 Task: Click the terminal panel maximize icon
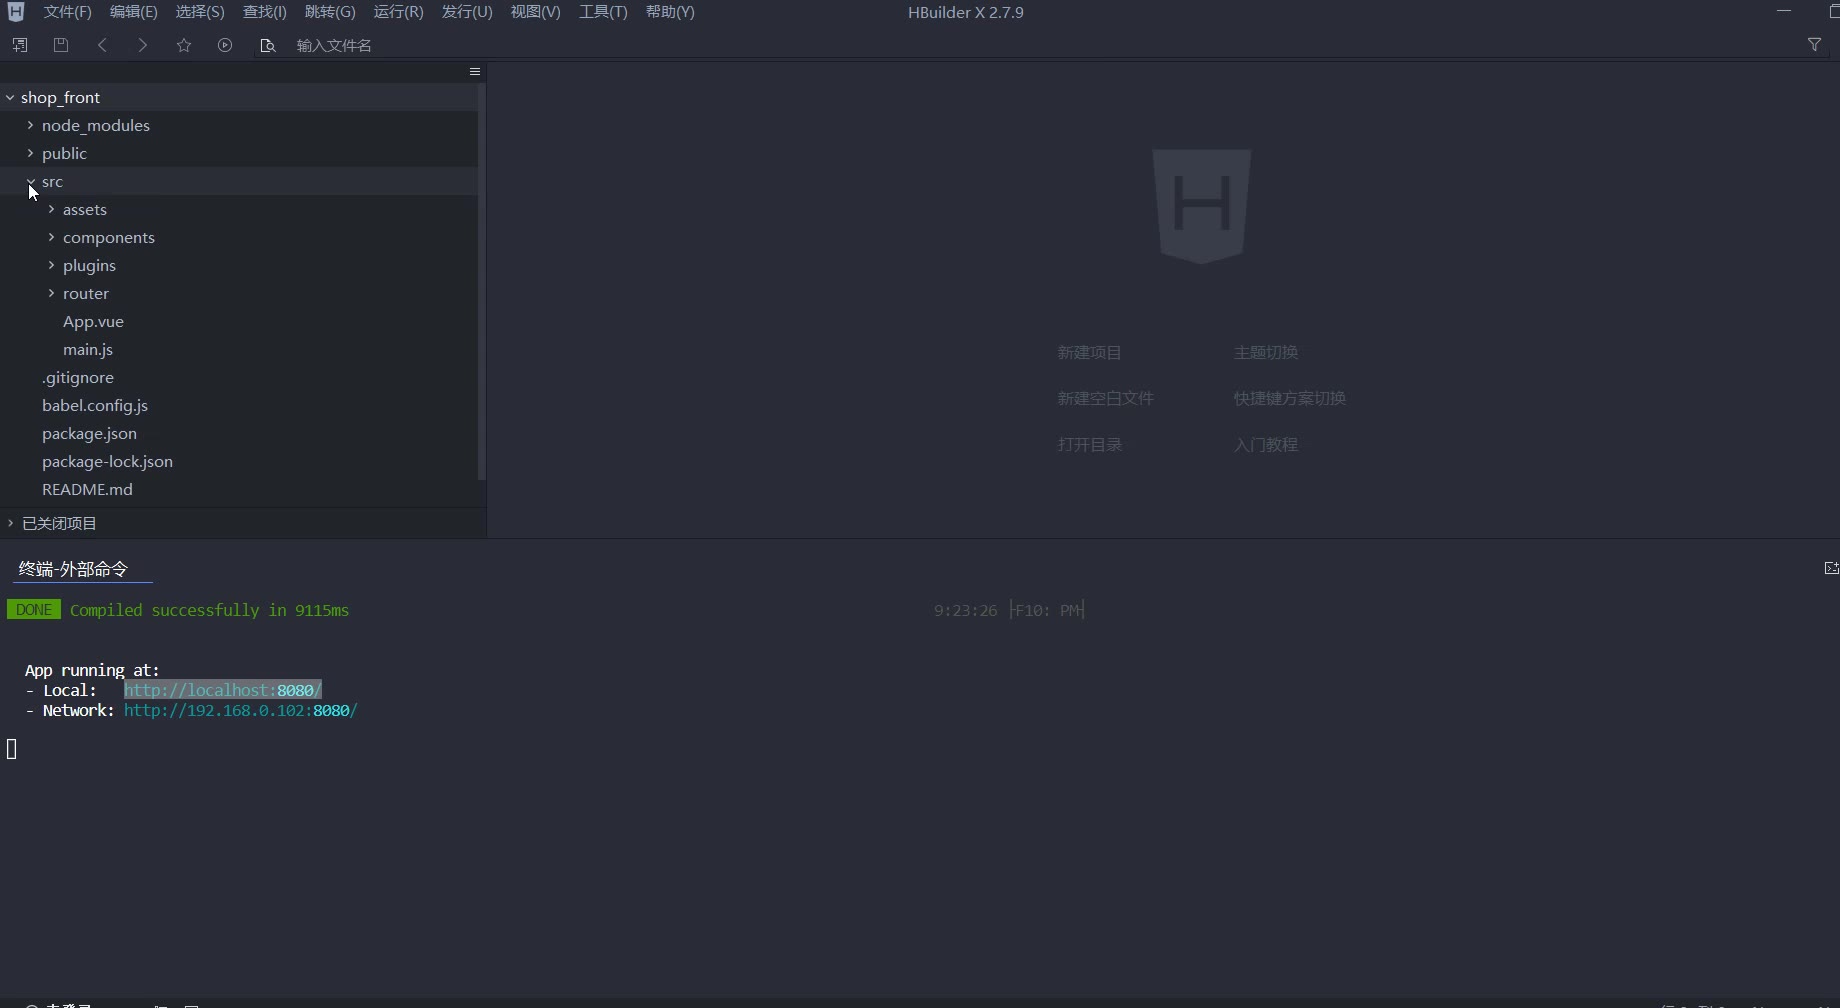pos(1831,568)
